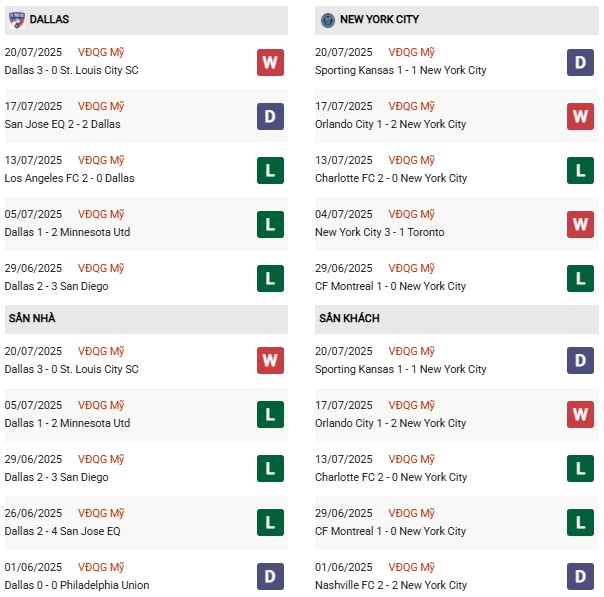The height and width of the screenshot is (597, 604).
Task: Click W badge for Dallas vs St. Louis in the top Dallas list
Action: 270,62
